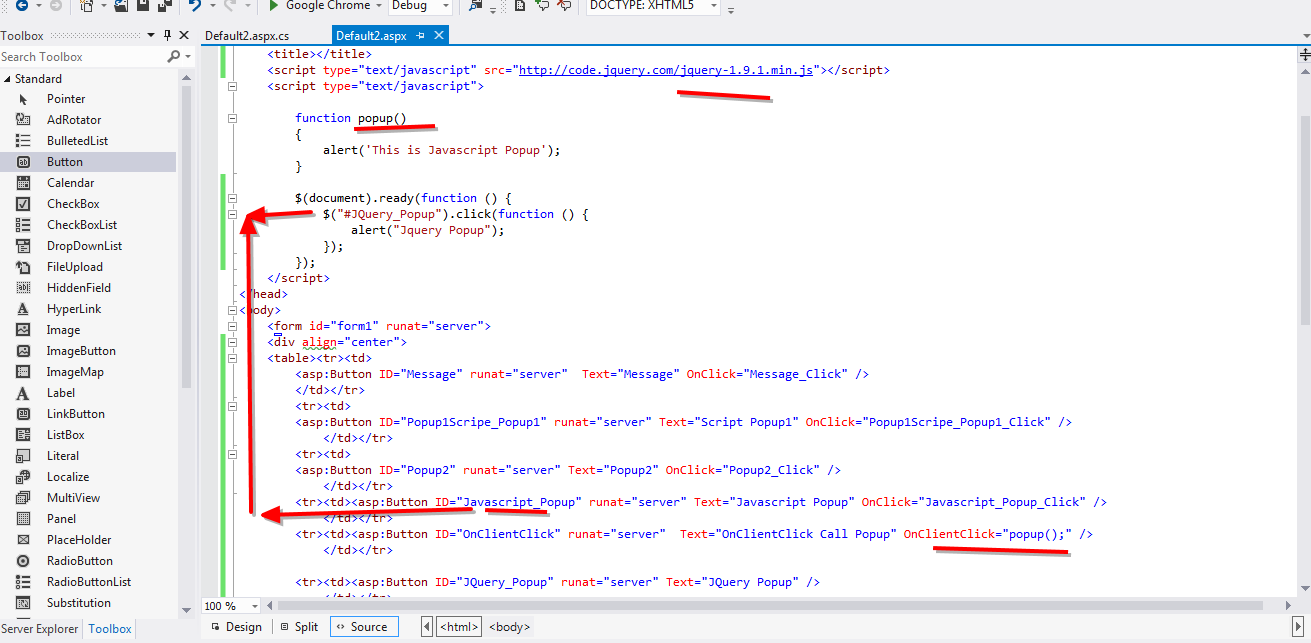Choose the CheckBoxList control in the Toolbox
Viewport: 1311px width, 643px height.
(88, 225)
